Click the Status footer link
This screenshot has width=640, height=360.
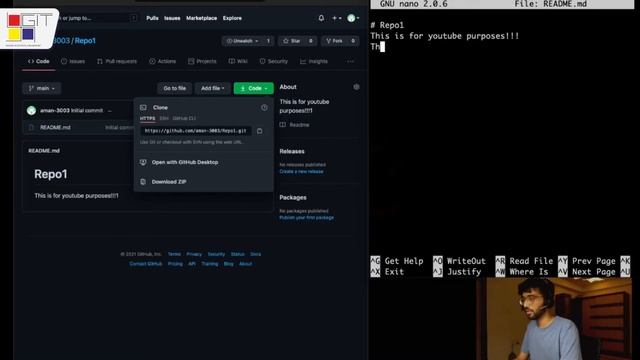[238, 254]
